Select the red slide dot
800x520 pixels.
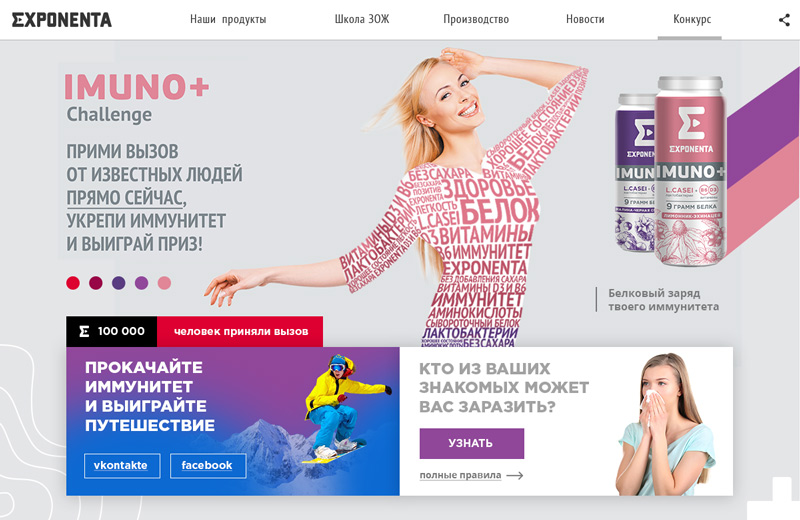[x=73, y=283]
